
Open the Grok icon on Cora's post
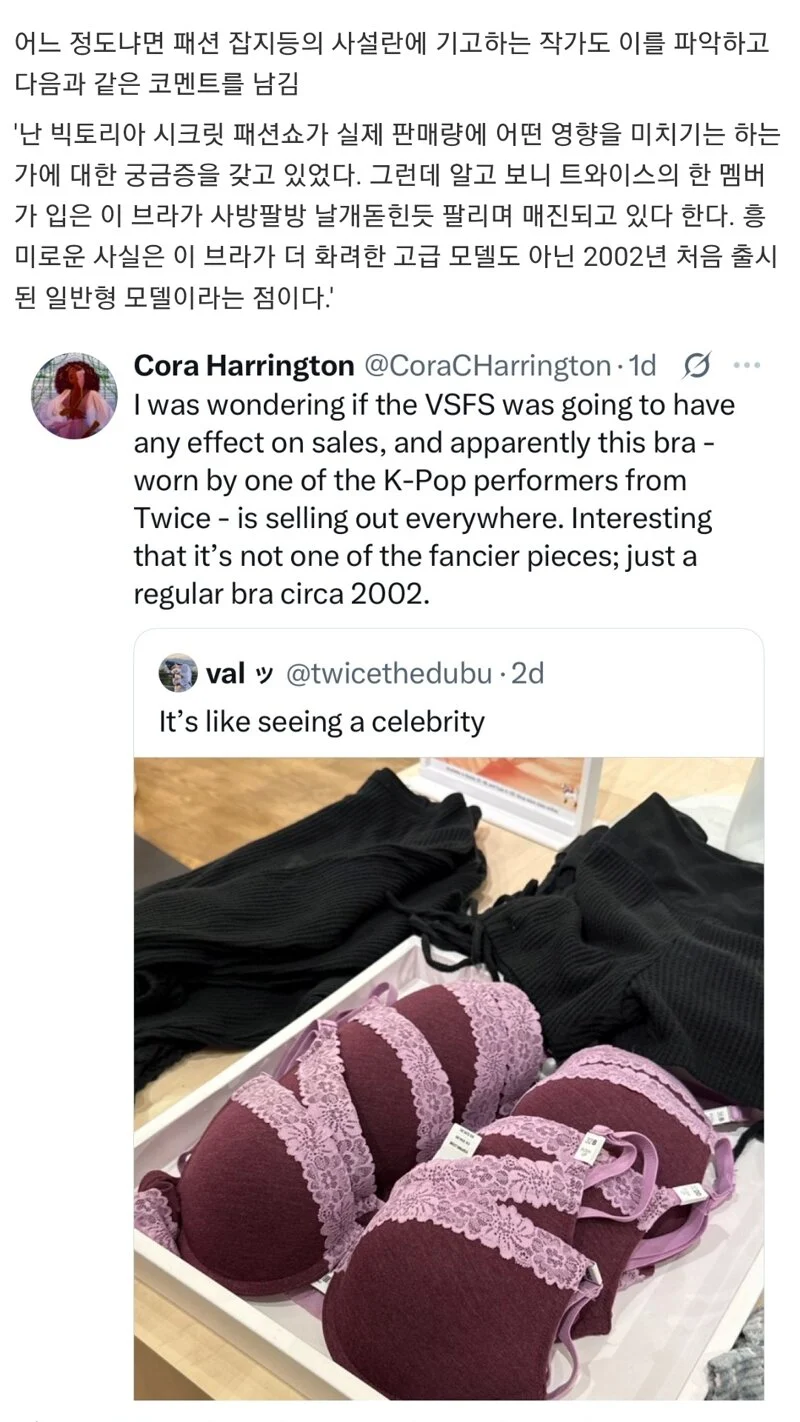coord(697,367)
